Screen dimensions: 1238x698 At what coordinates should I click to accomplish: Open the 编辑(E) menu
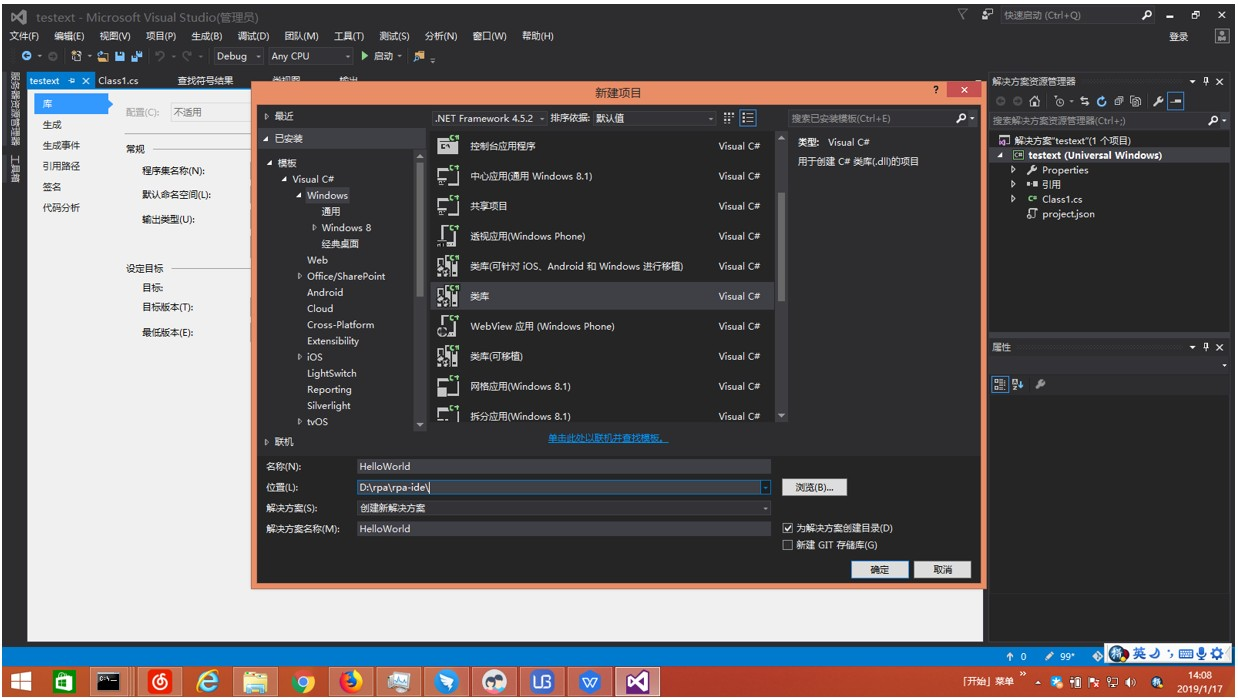(x=69, y=36)
